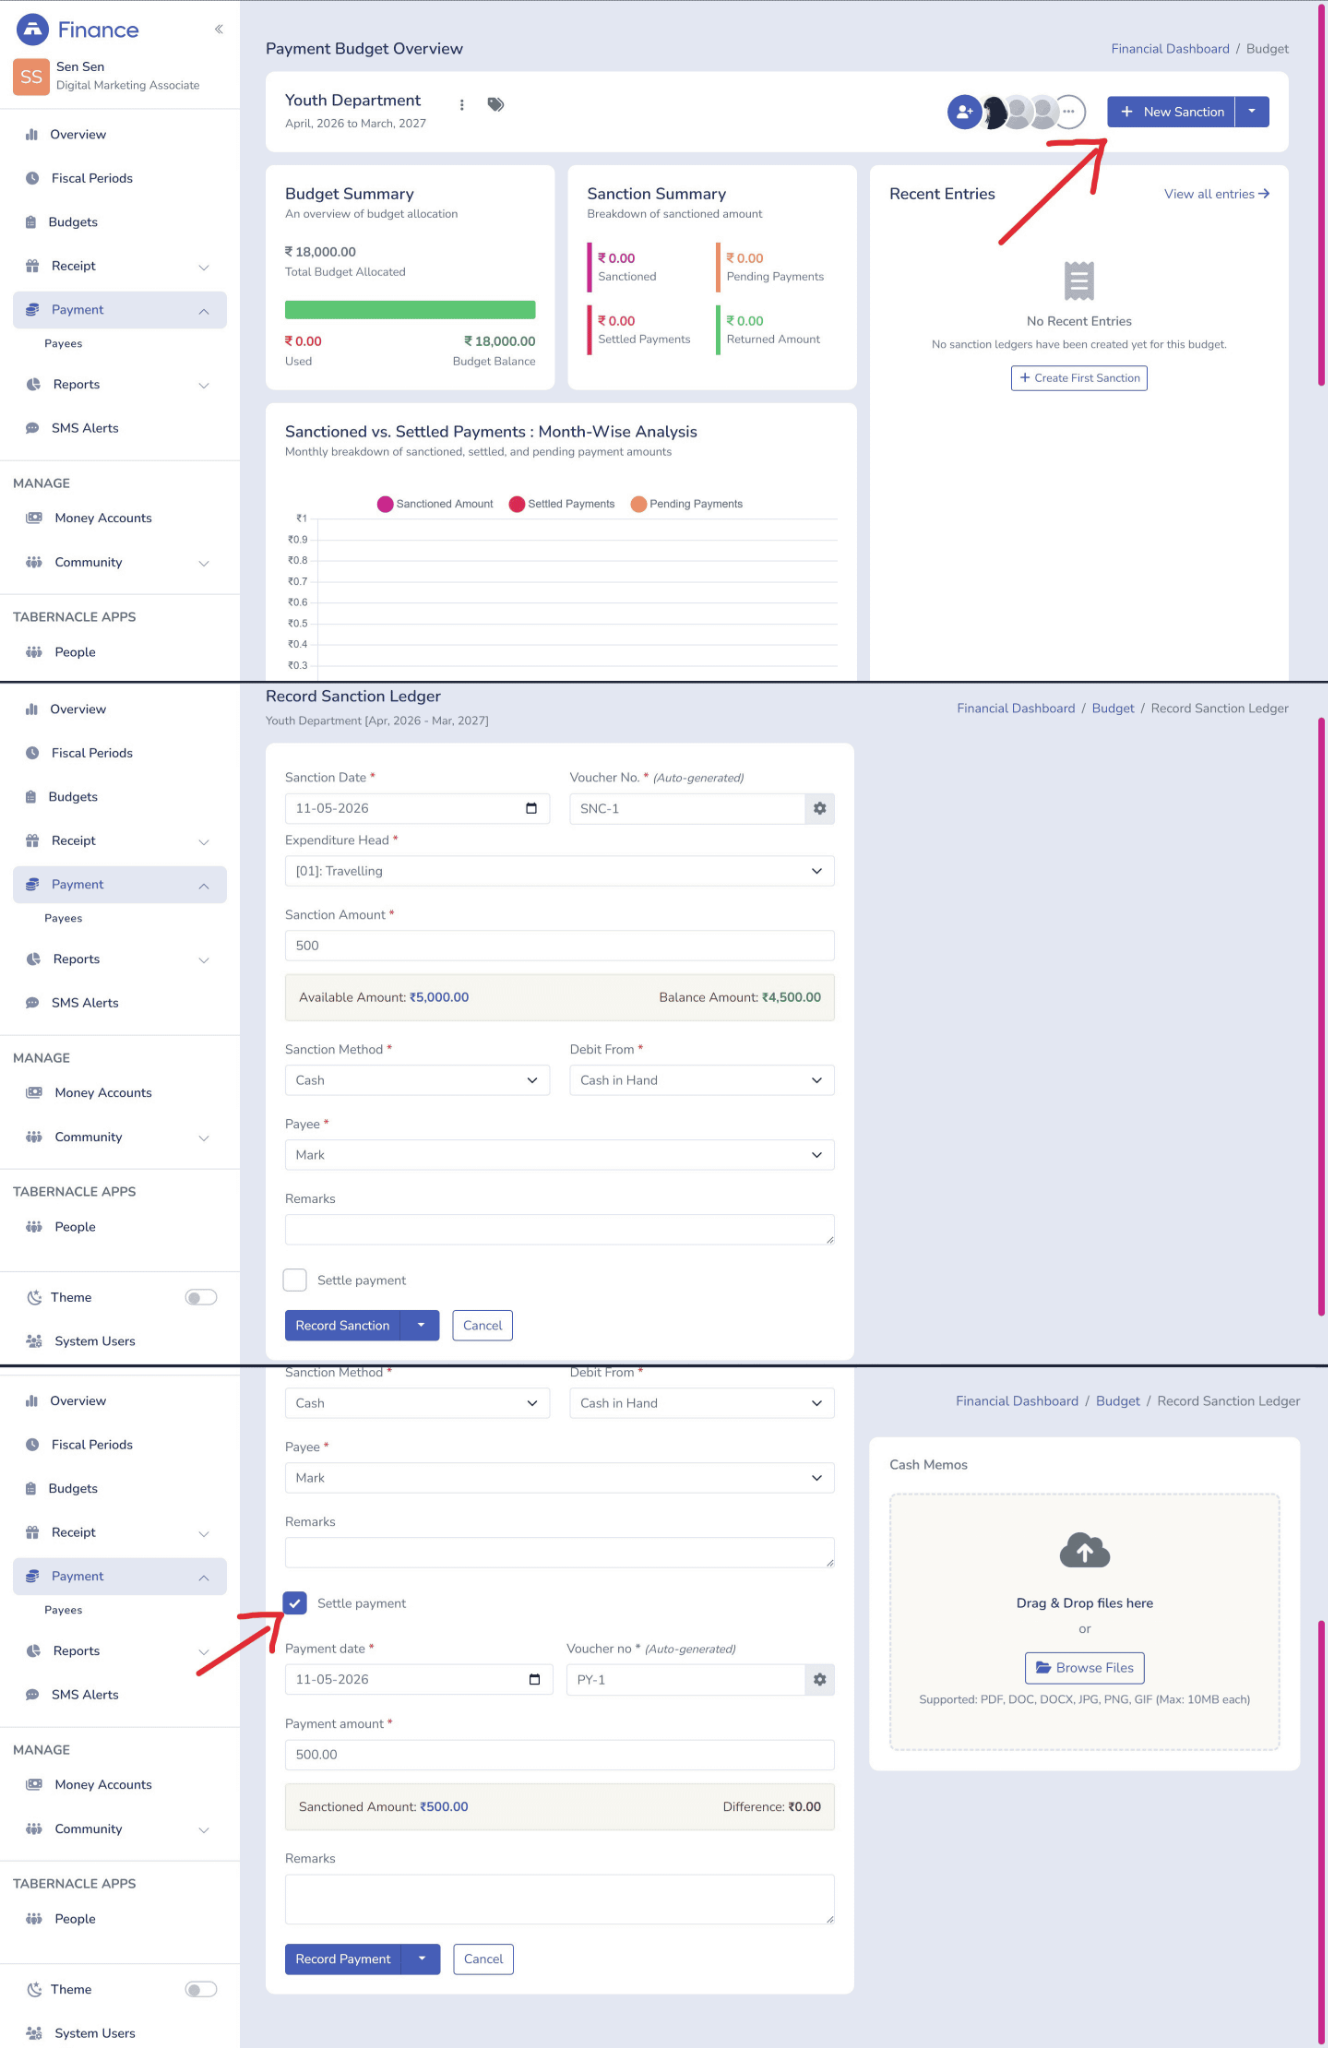
Task: Toggle Sanctioned Amount legend swatch
Action: 385,504
